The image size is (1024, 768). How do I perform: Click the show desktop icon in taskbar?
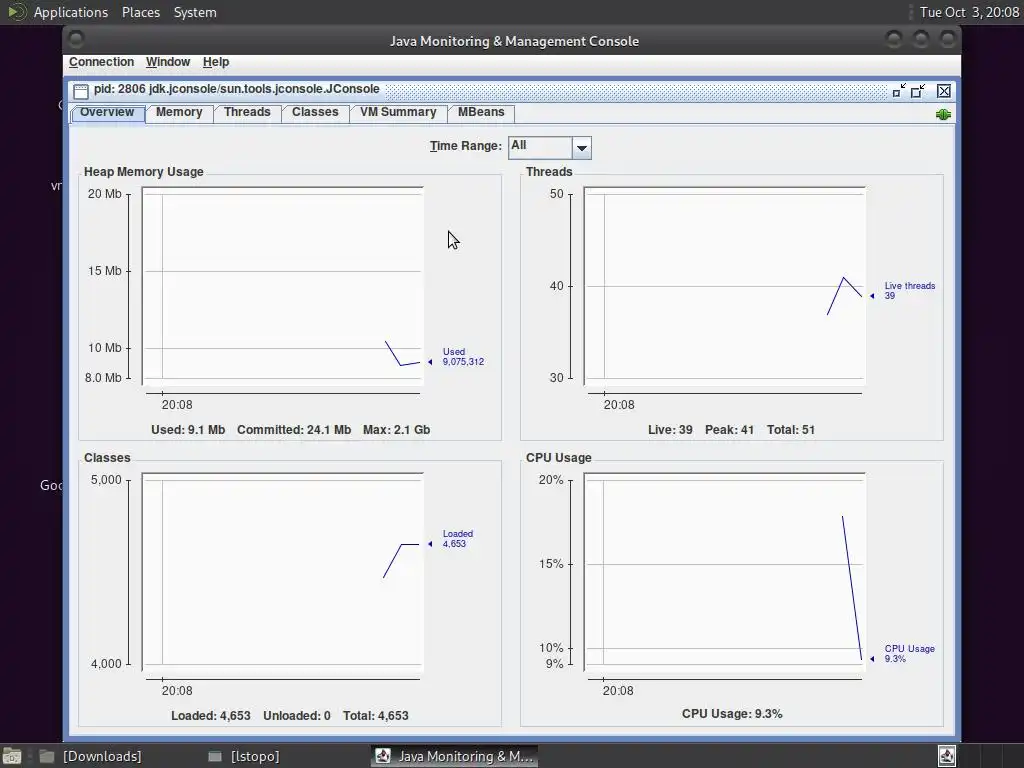[x=12, y=756]
